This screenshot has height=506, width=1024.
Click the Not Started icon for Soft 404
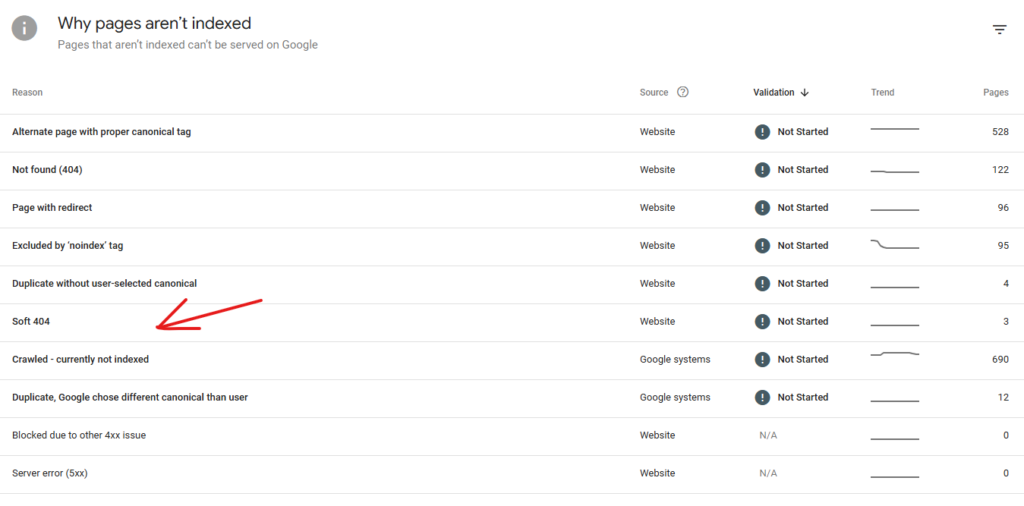(x=762, y=322)
